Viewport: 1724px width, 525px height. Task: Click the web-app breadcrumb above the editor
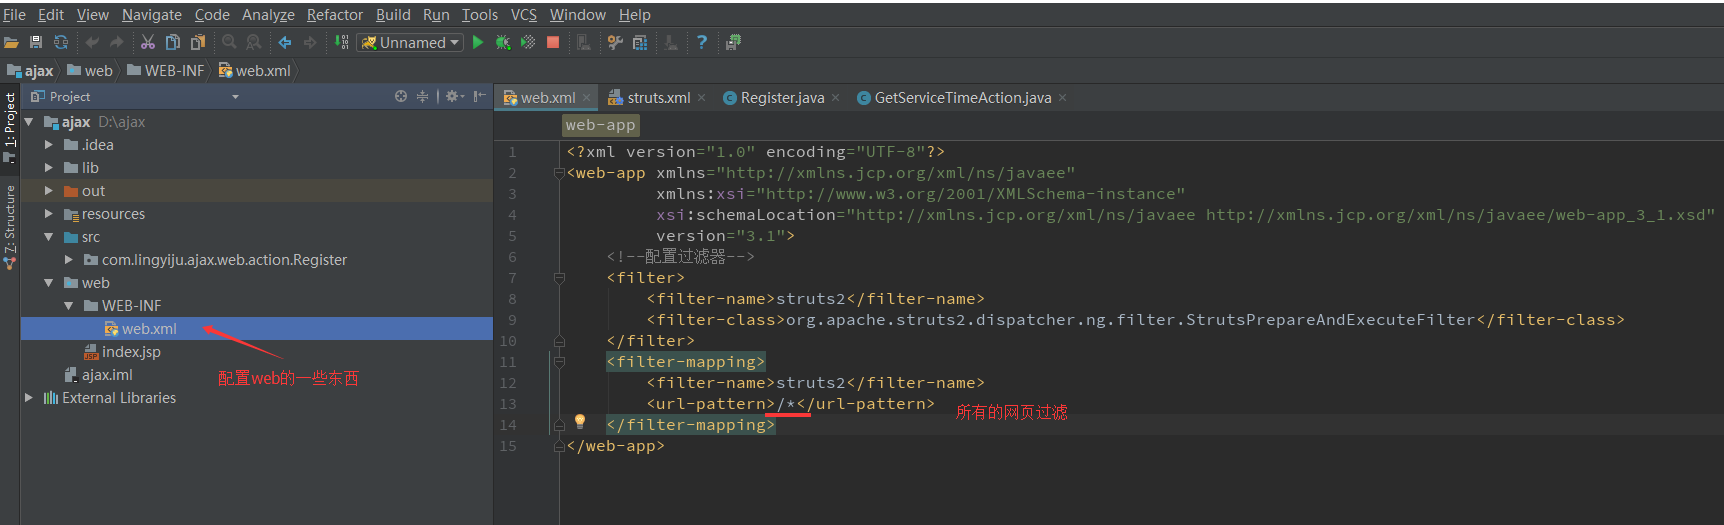[600, 125]
